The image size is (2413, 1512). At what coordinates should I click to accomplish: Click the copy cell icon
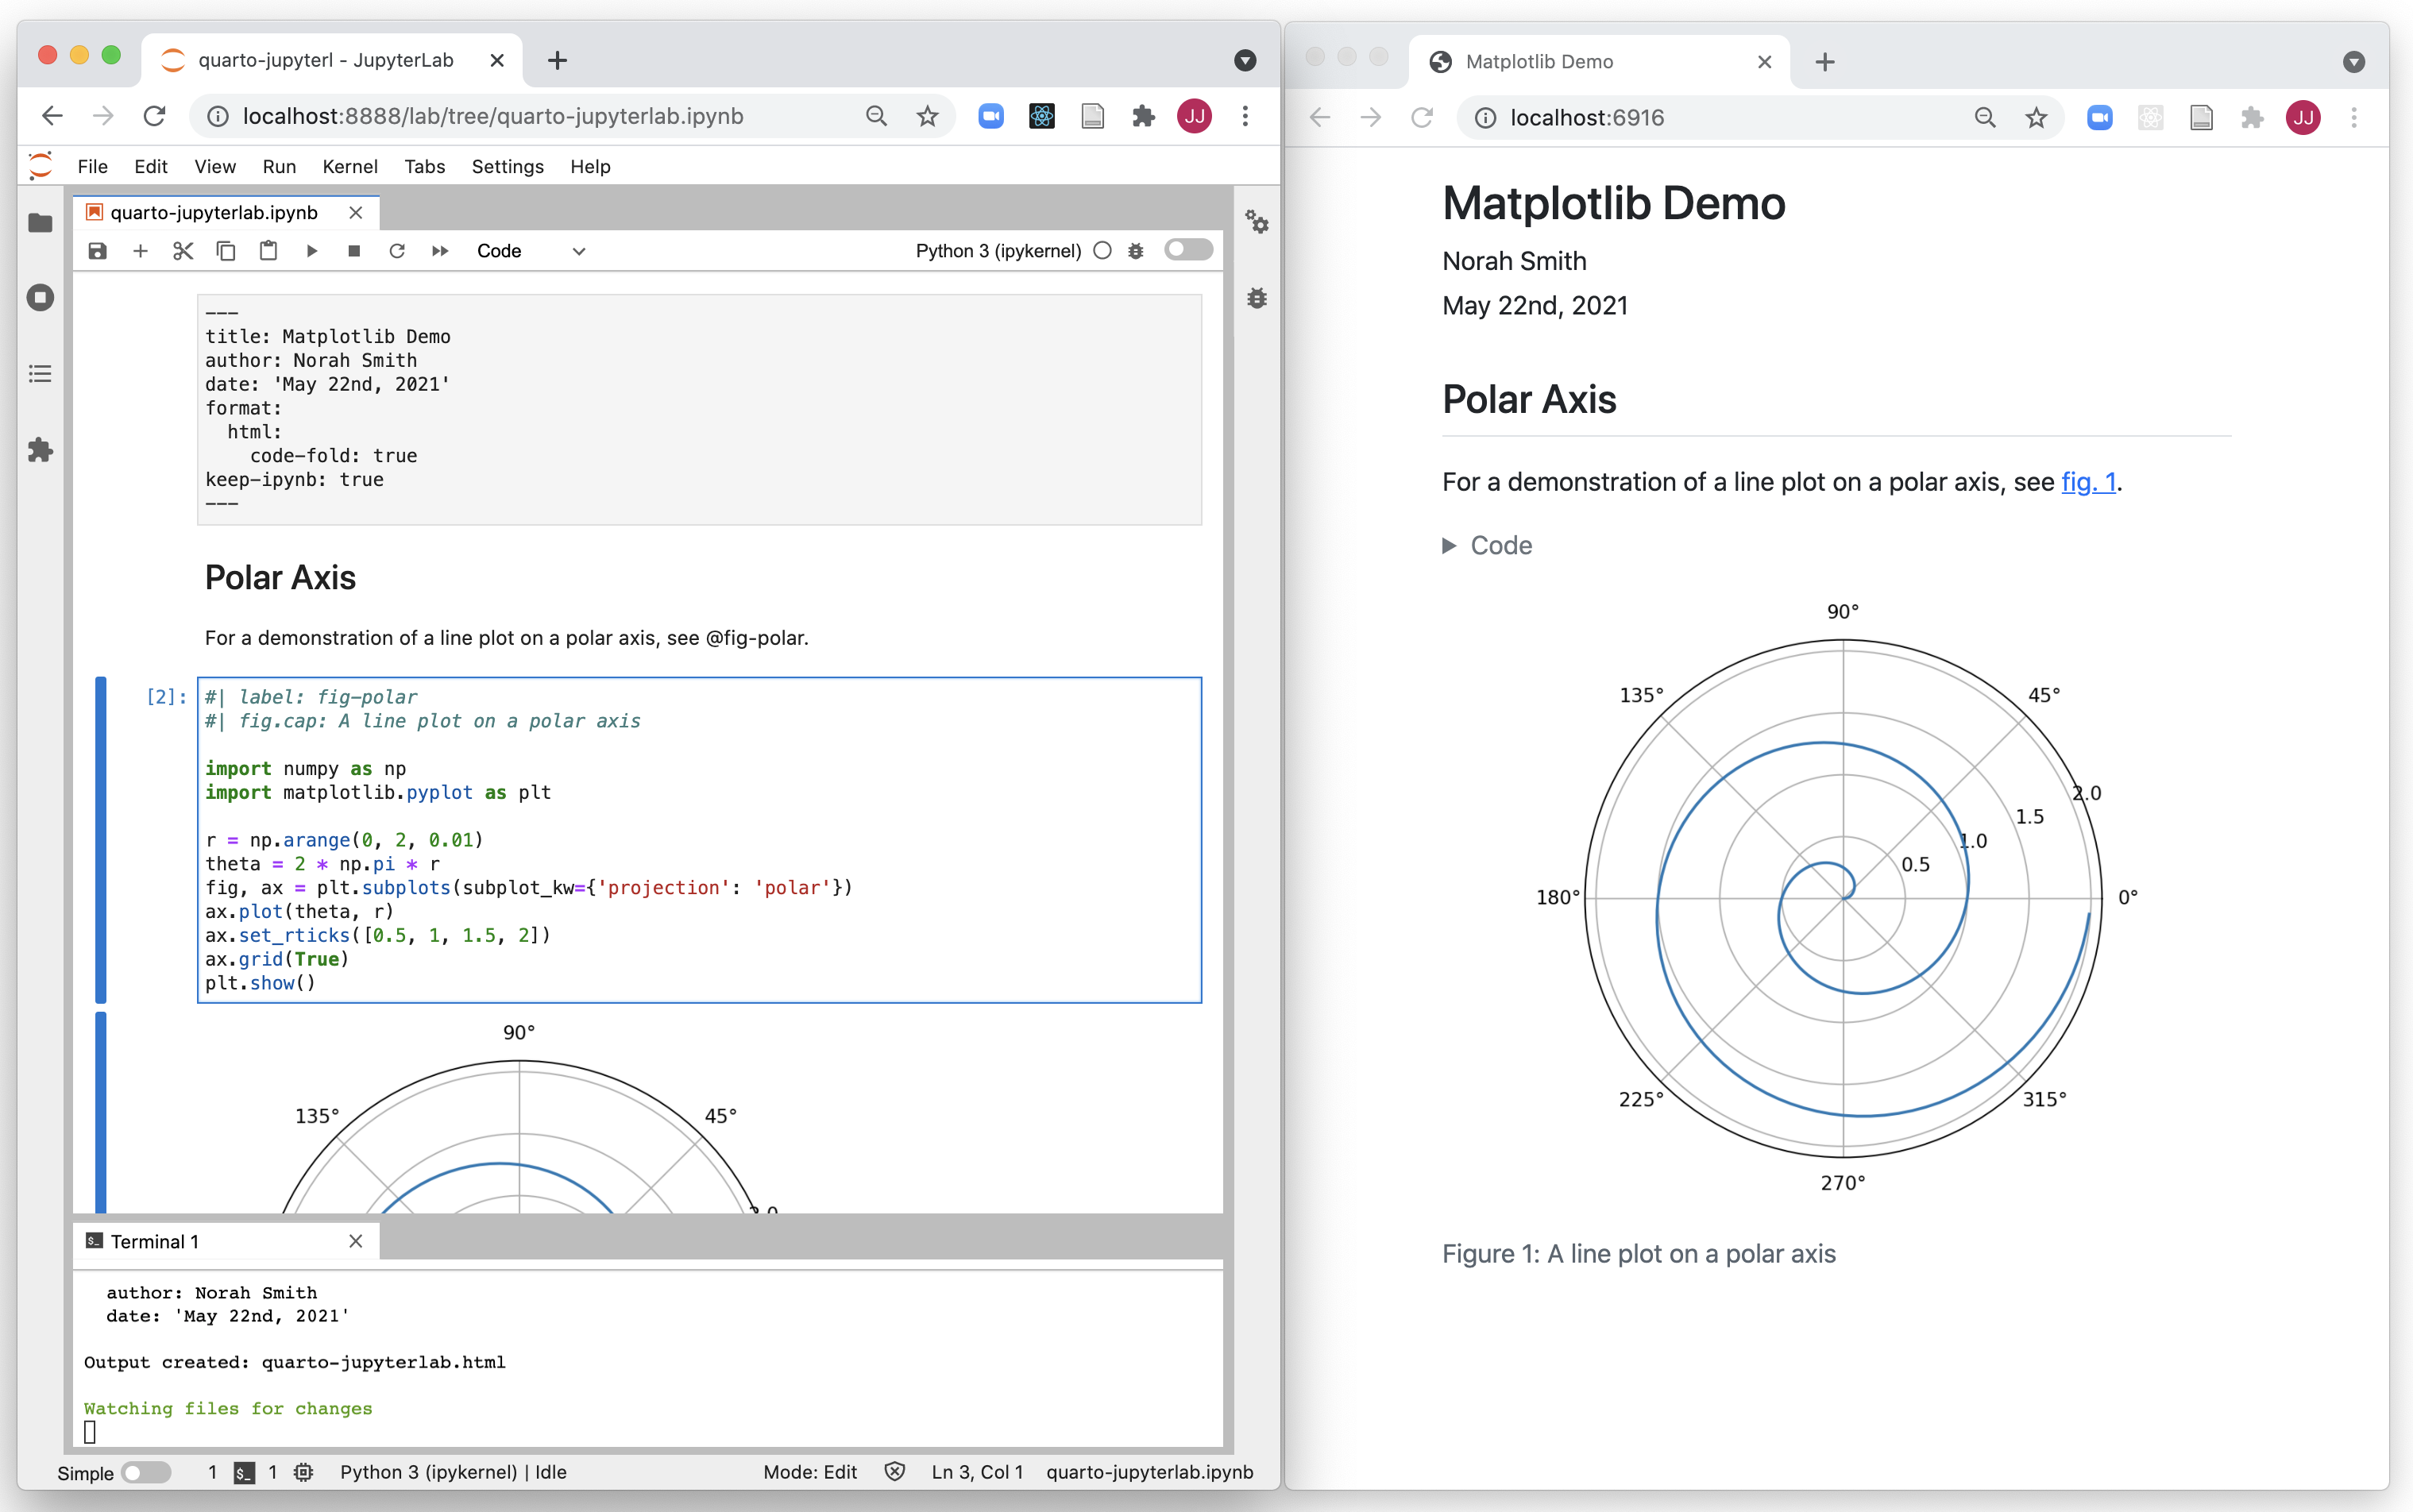point(222,249)
